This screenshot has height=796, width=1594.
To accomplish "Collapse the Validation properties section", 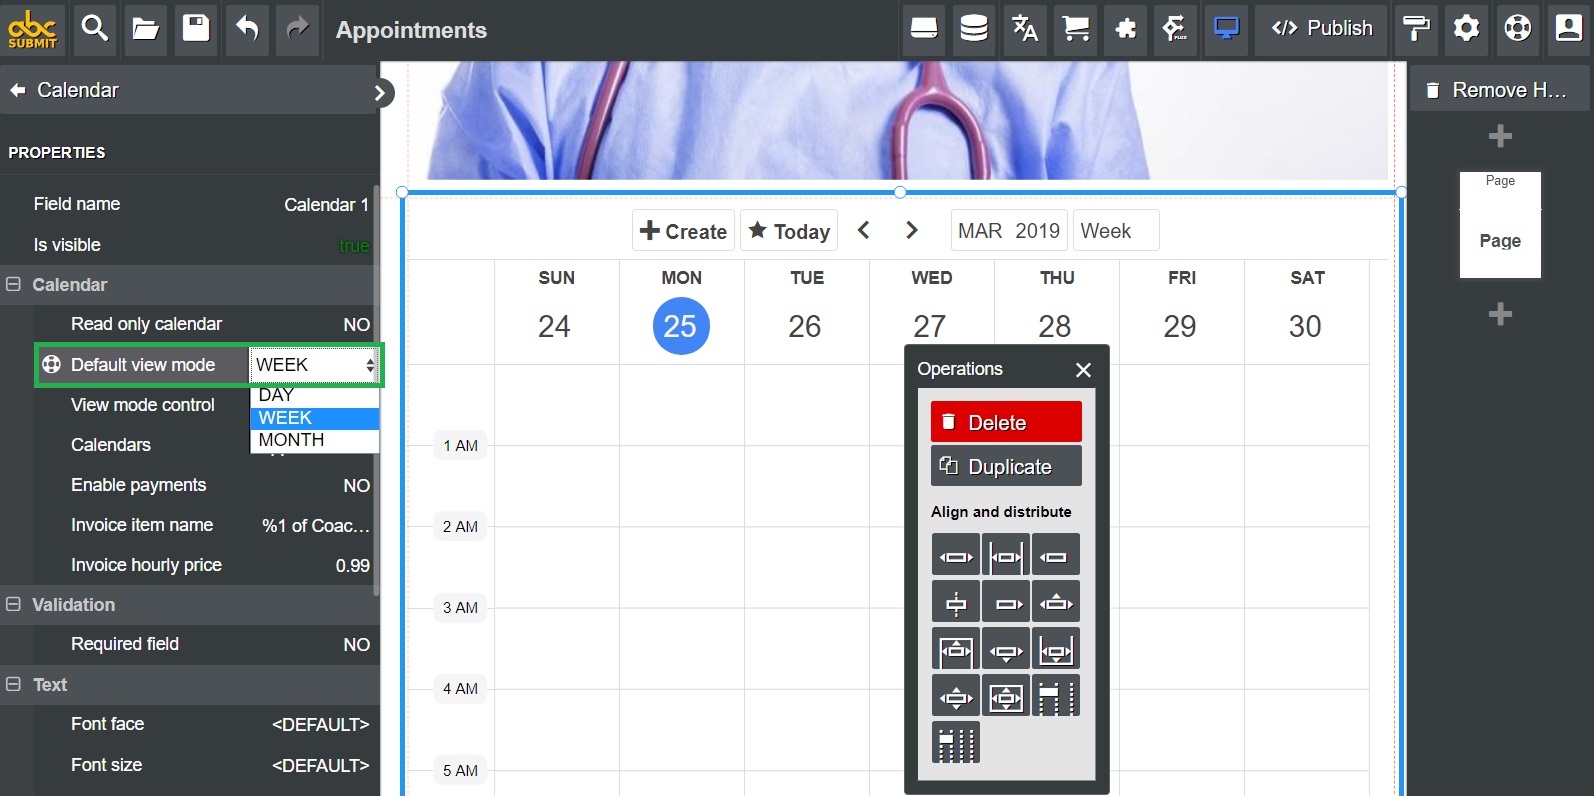I will (x=14, y=605).
